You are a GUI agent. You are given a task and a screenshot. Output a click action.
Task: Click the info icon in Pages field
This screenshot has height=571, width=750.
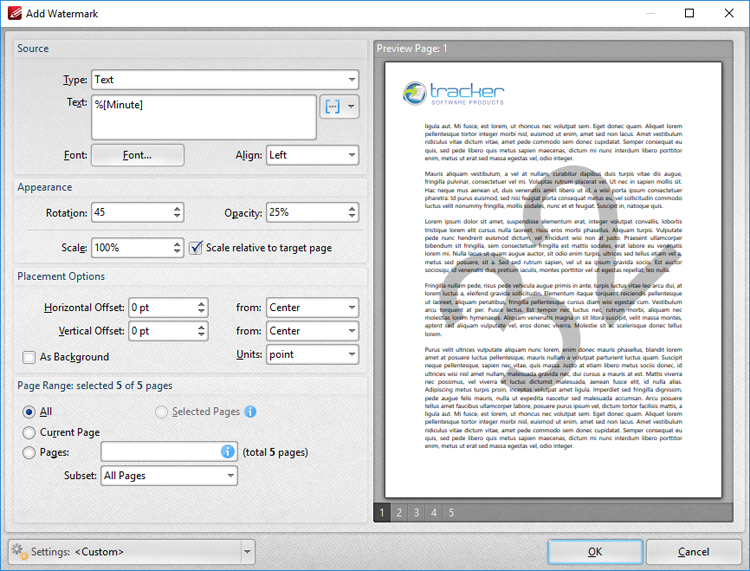[228, 451]
